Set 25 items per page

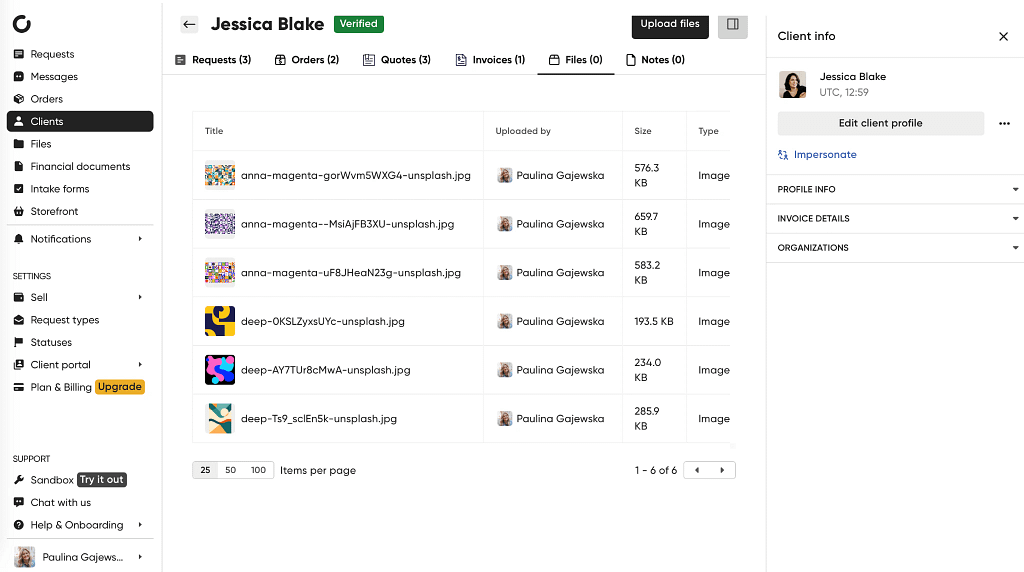coord(205,470)
